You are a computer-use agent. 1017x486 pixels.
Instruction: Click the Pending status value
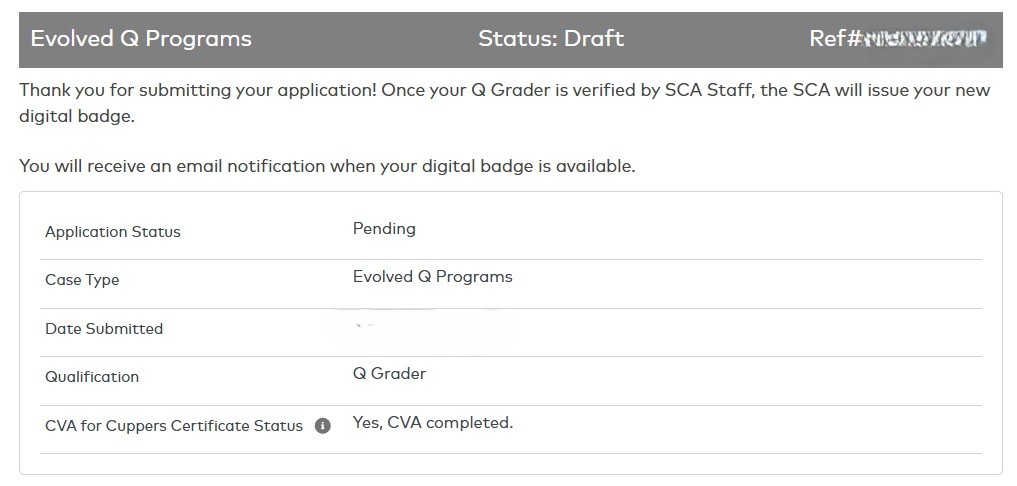384,228
